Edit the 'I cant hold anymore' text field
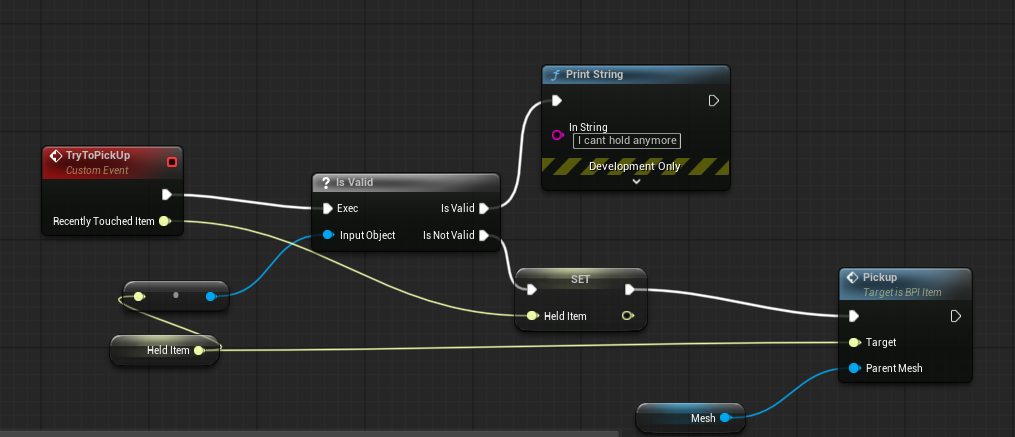 [627, 140]
